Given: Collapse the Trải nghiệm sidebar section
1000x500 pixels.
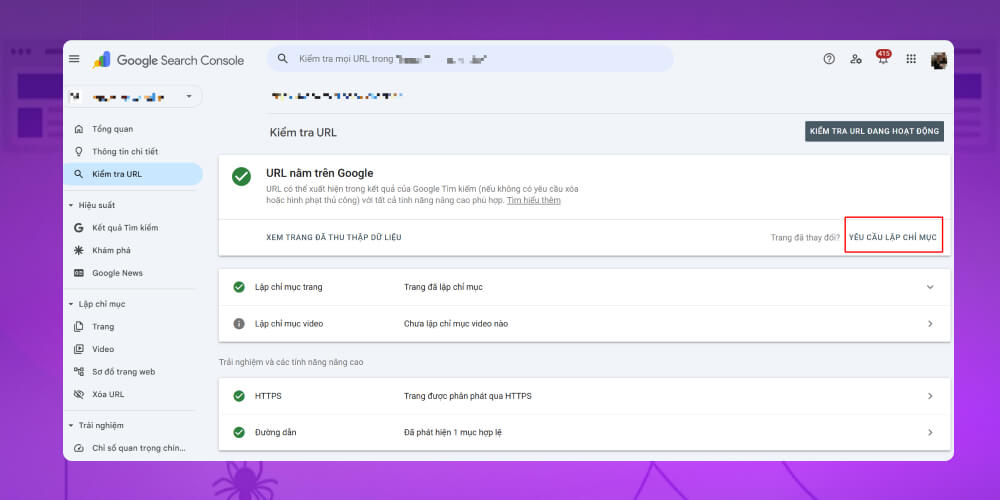Looking at the screenshot, I should [71, 425].
